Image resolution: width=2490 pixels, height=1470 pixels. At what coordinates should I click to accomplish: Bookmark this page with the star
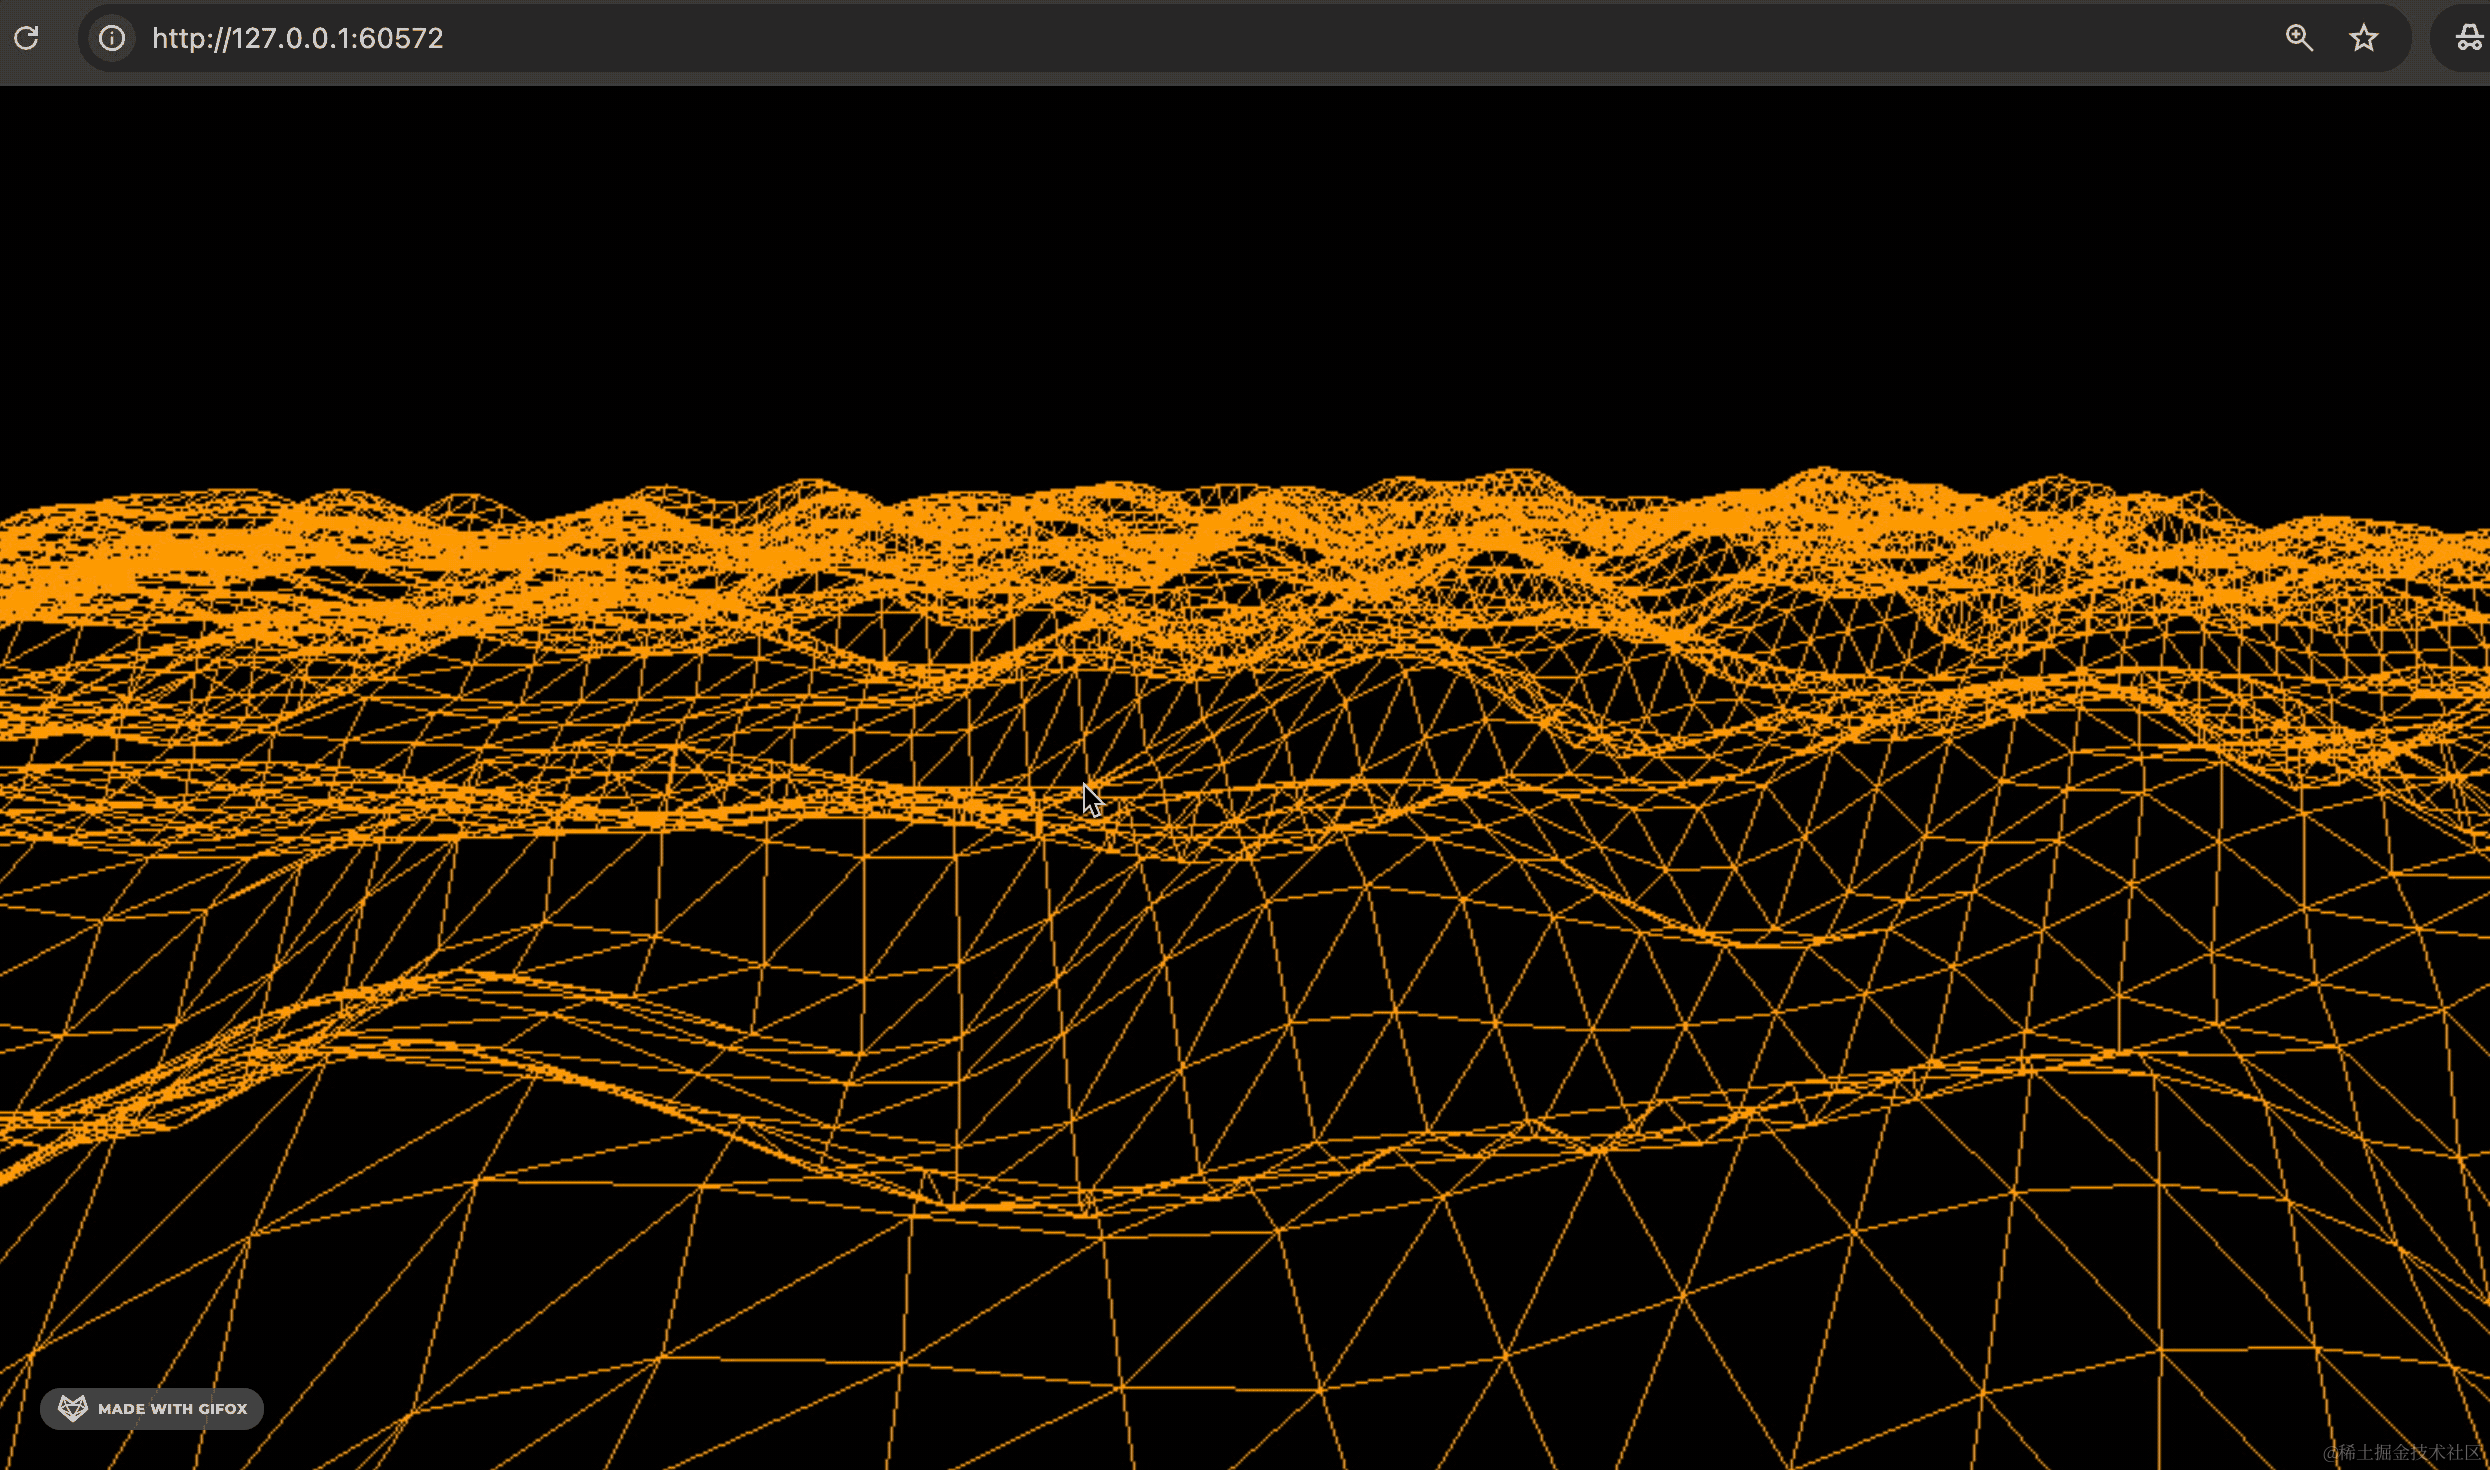2364,38
